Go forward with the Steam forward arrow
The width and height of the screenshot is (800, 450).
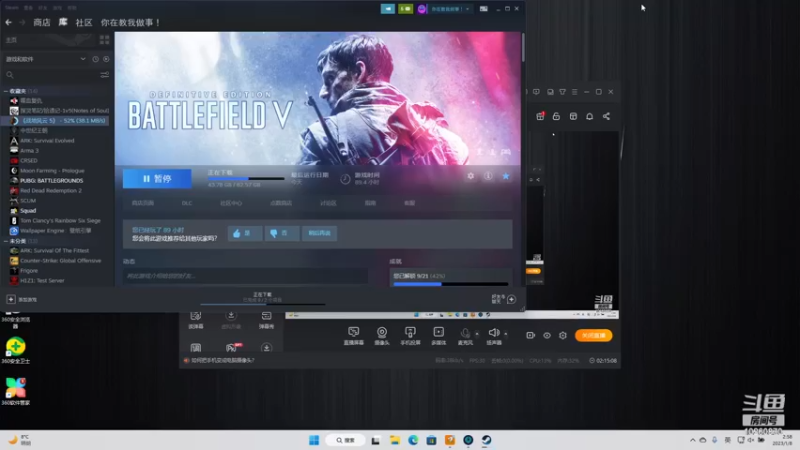click(22, 22)
